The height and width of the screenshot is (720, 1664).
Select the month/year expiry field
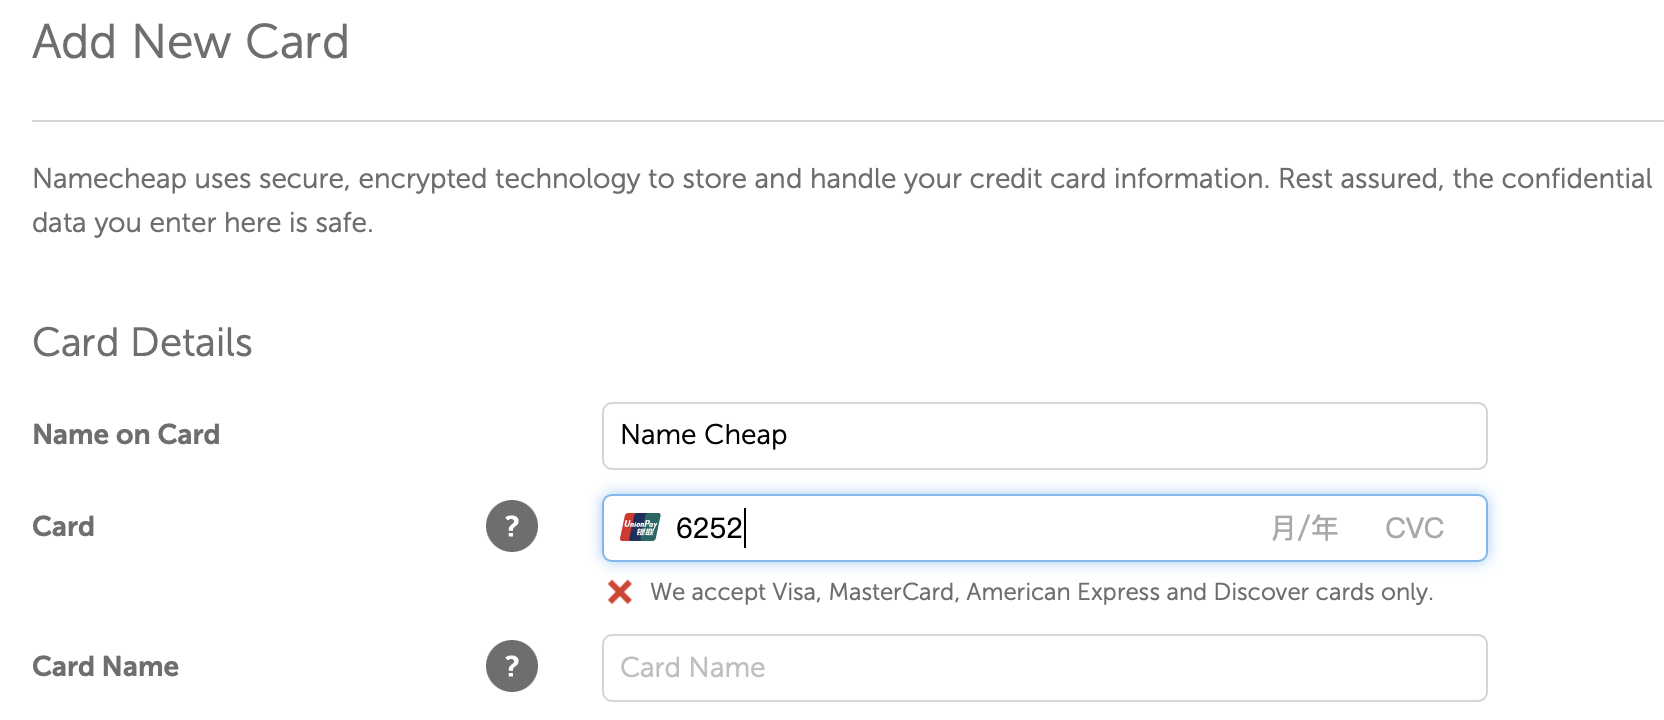click(x=1304, y=528)
